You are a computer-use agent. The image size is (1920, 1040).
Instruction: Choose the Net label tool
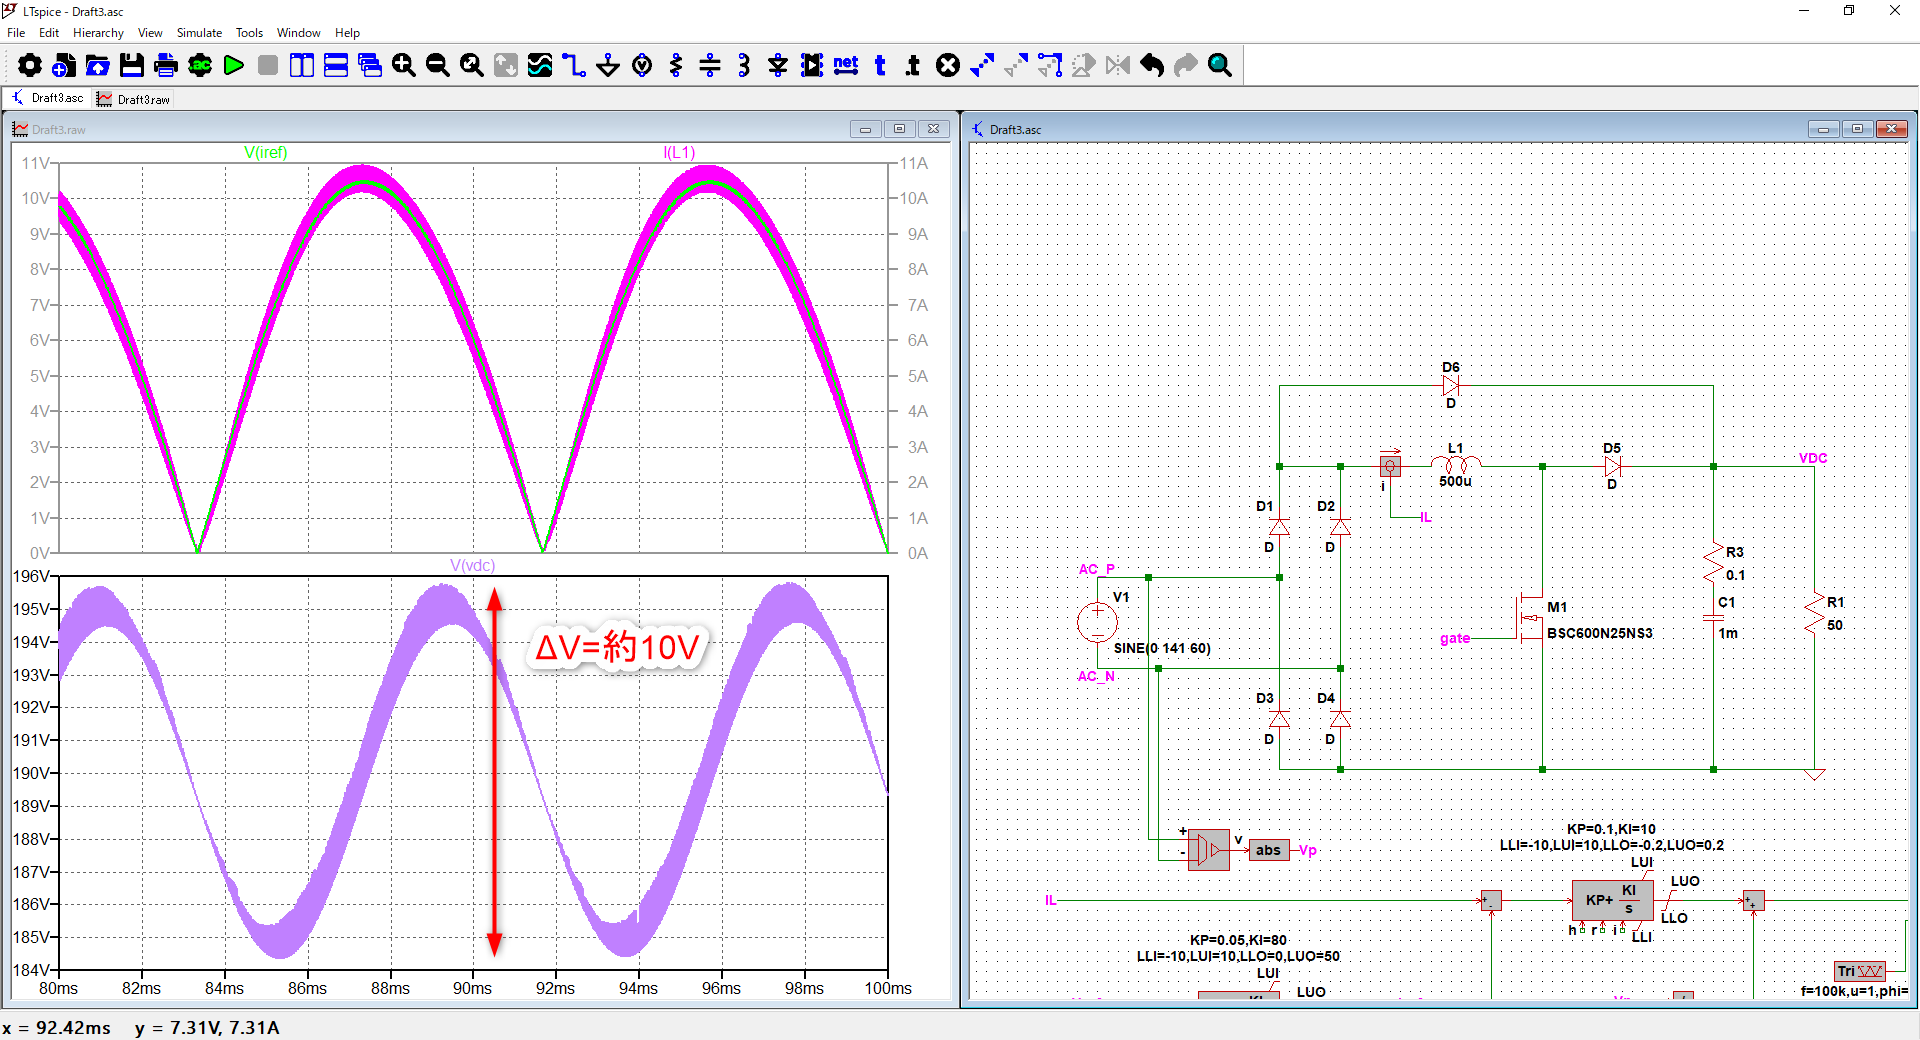(x=846, y=66)
